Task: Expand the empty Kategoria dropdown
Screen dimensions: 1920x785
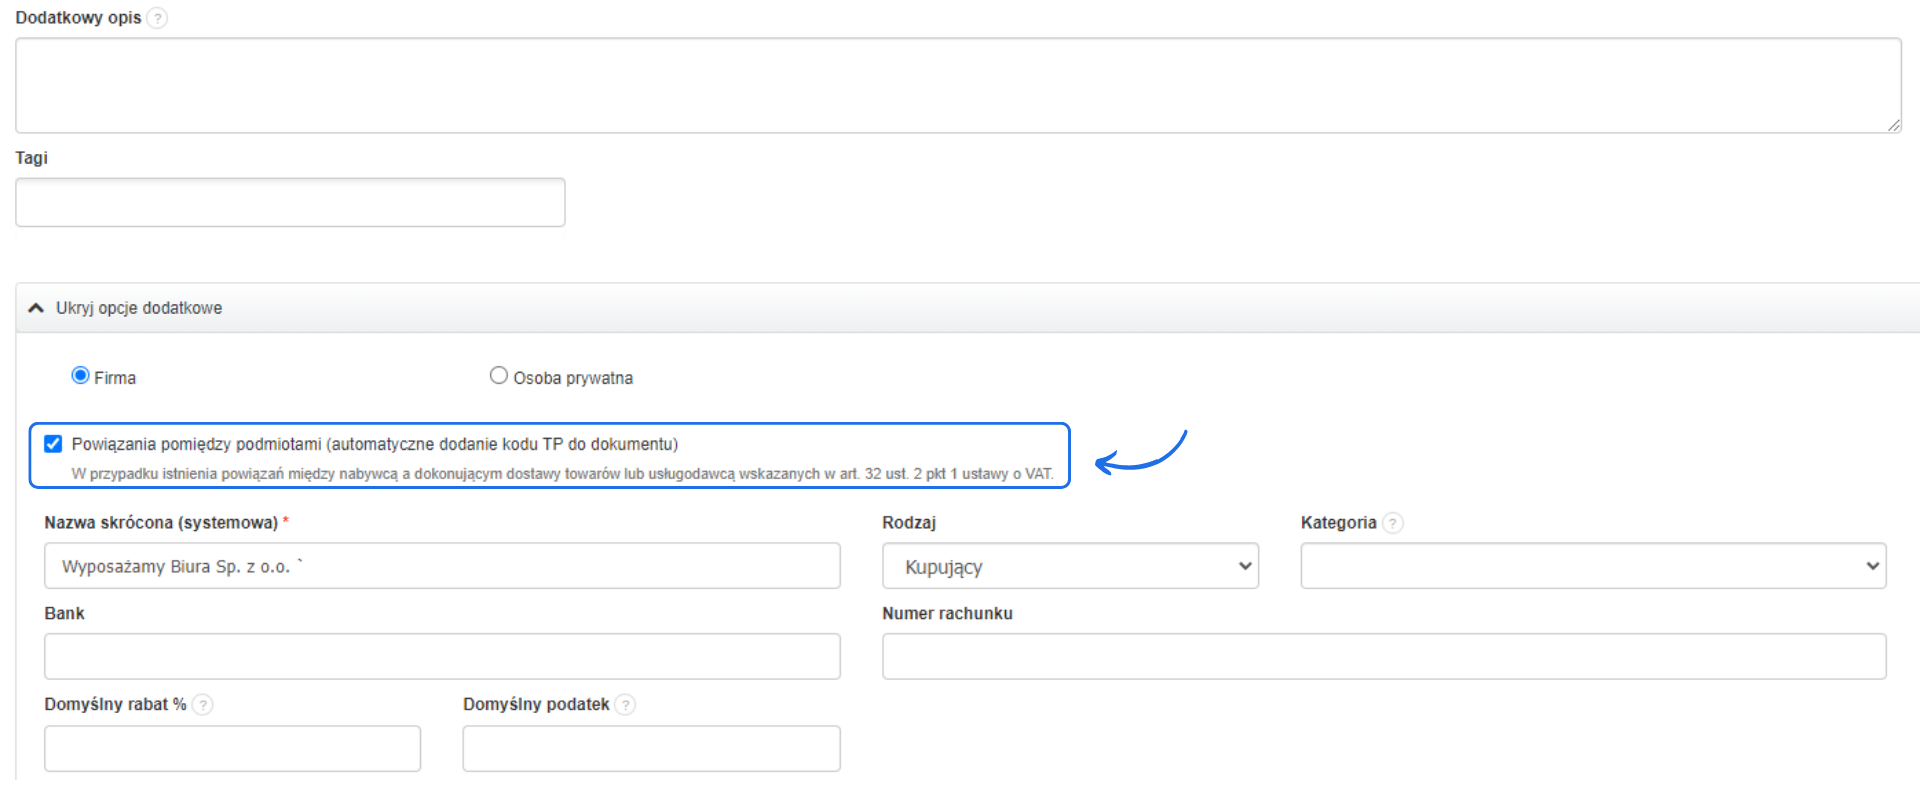Action: click(x=1592, y=566)
